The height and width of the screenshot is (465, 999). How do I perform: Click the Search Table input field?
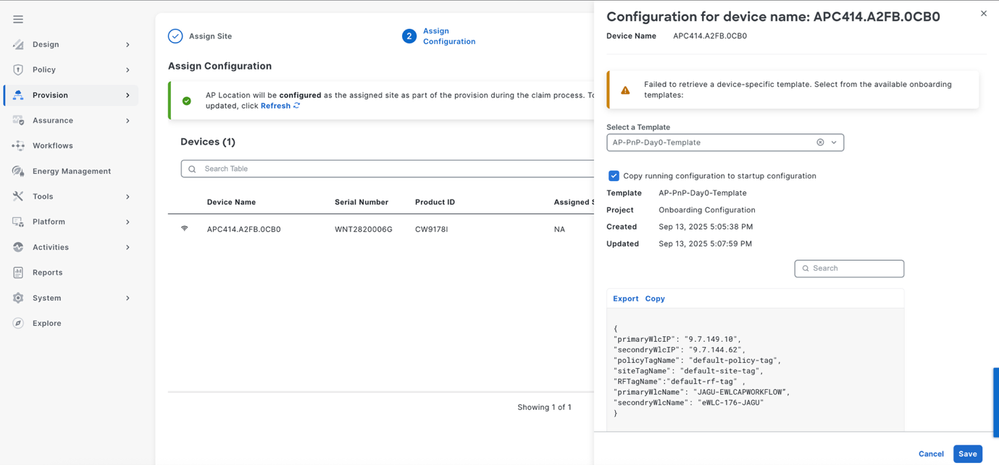[389, 169]
